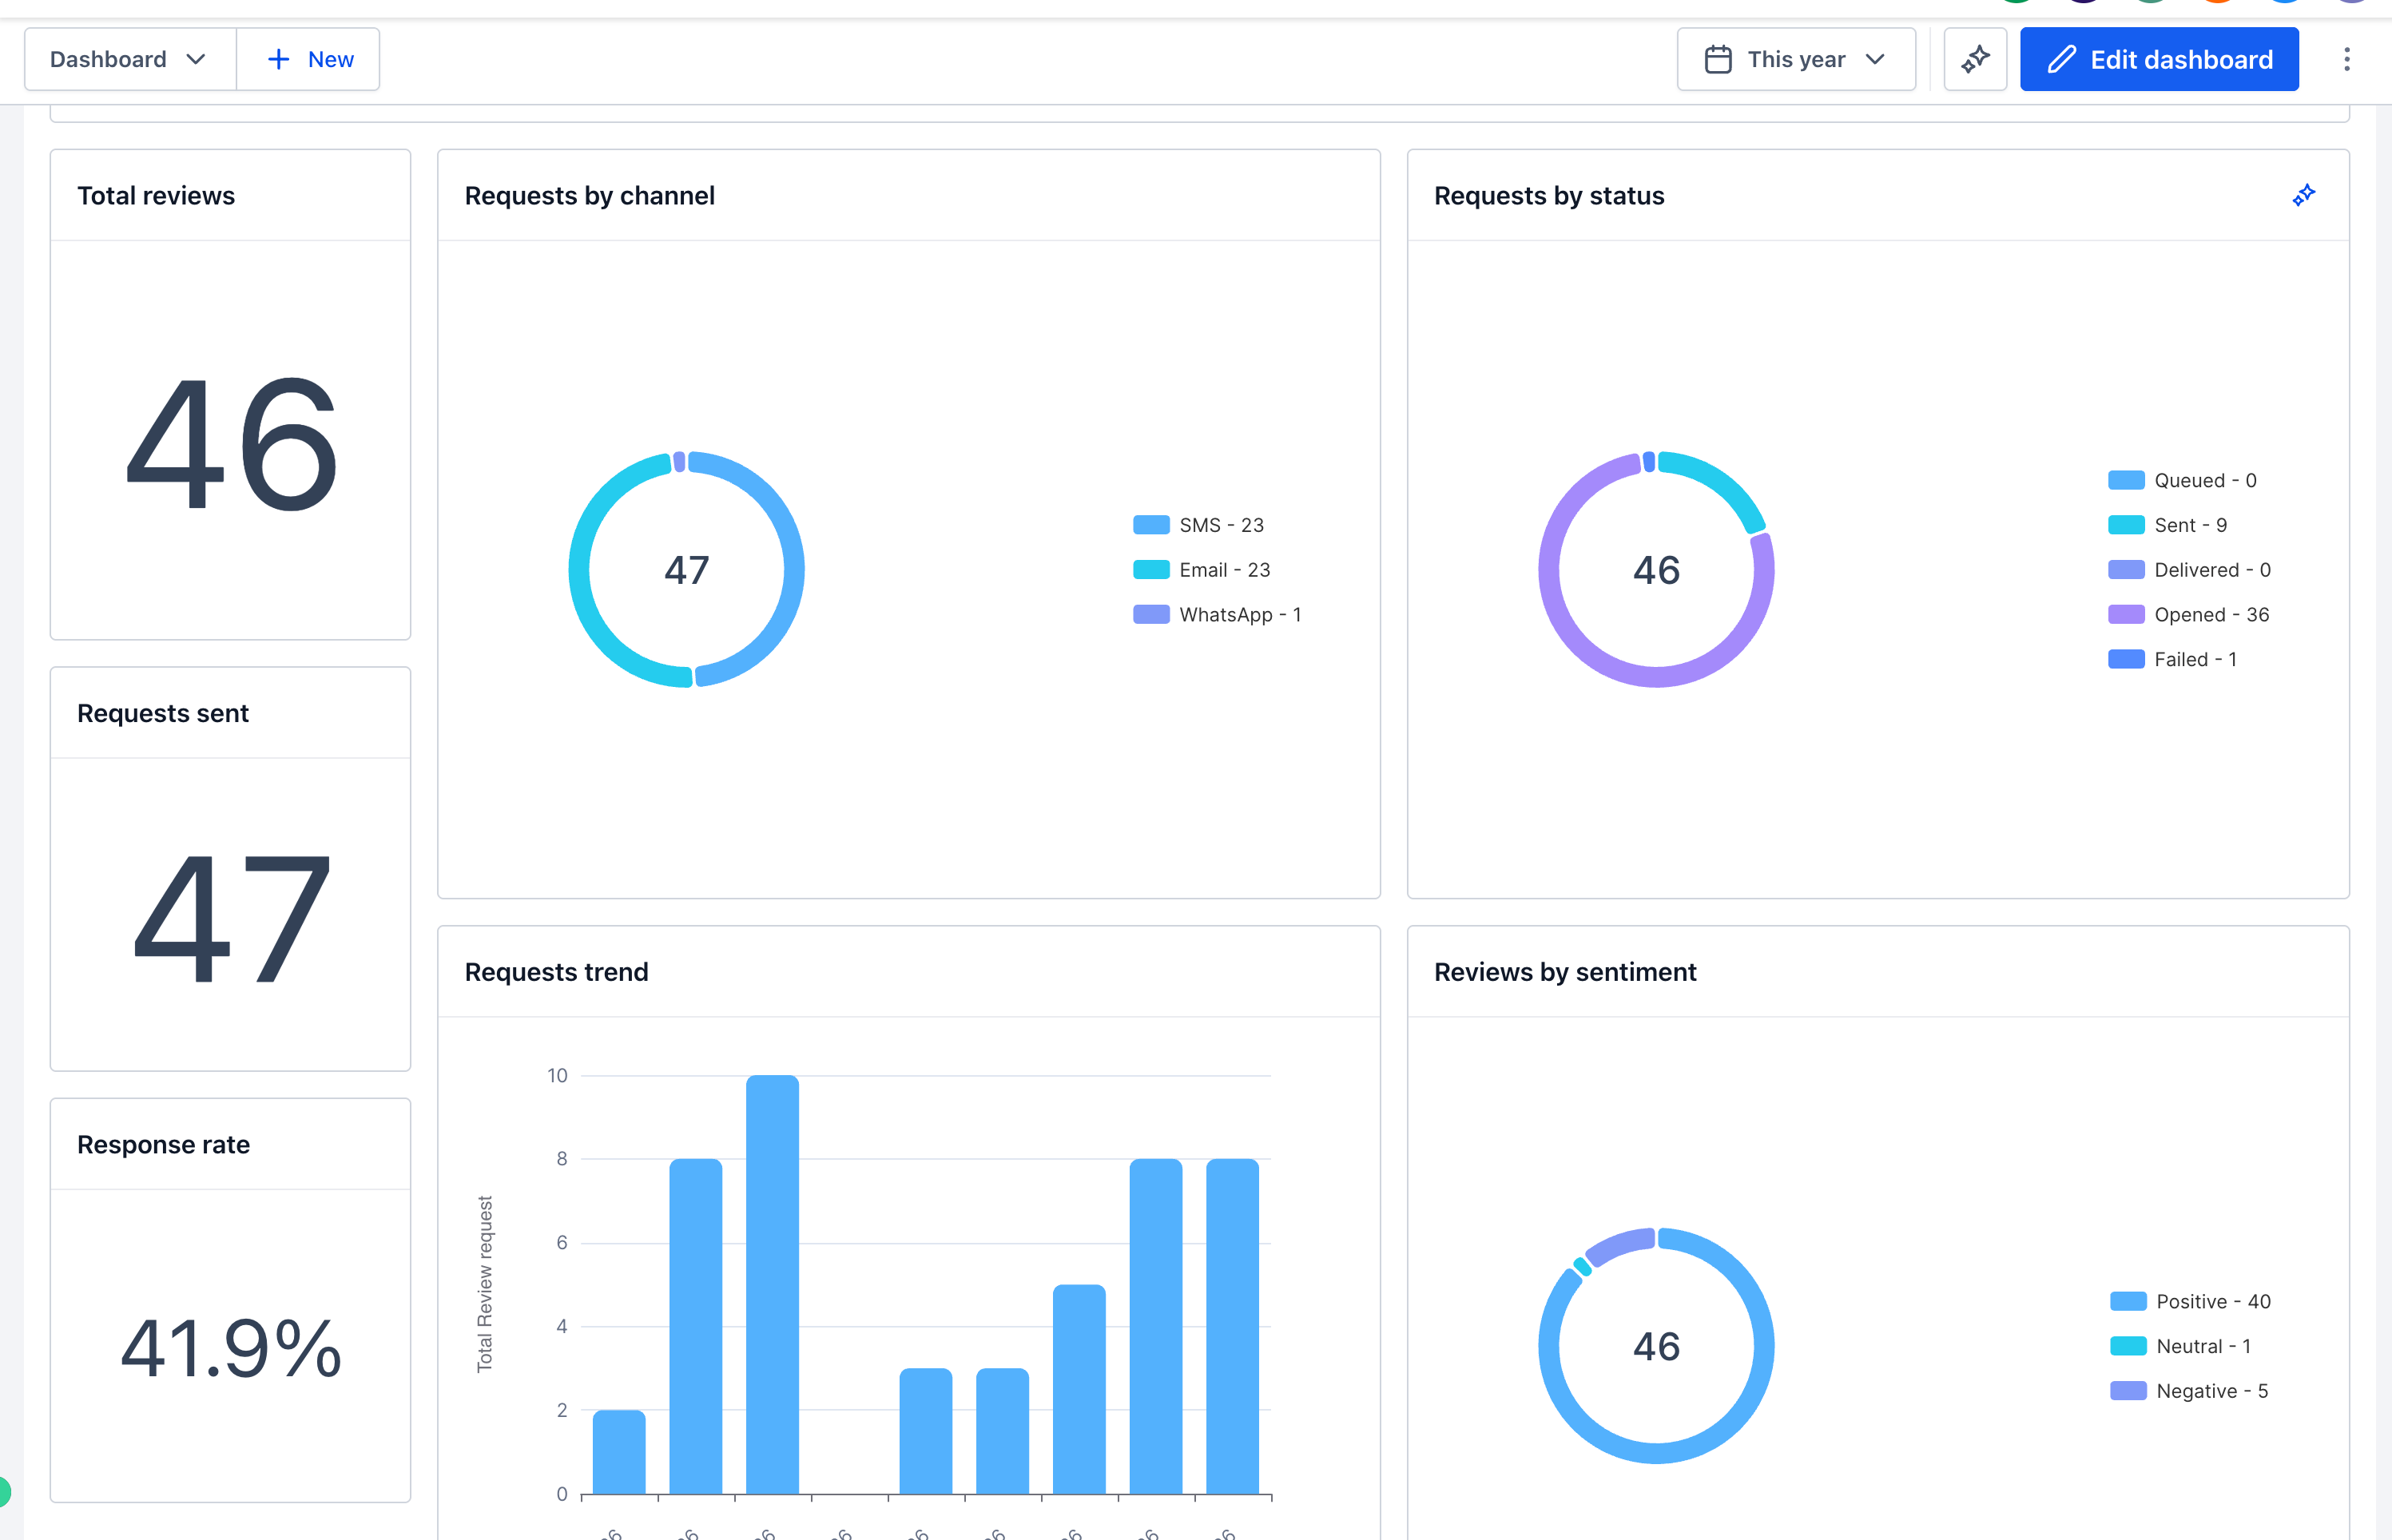Click the WhatsApp legend color swatch
2392x1540 pixels.
click(1151, 615)
